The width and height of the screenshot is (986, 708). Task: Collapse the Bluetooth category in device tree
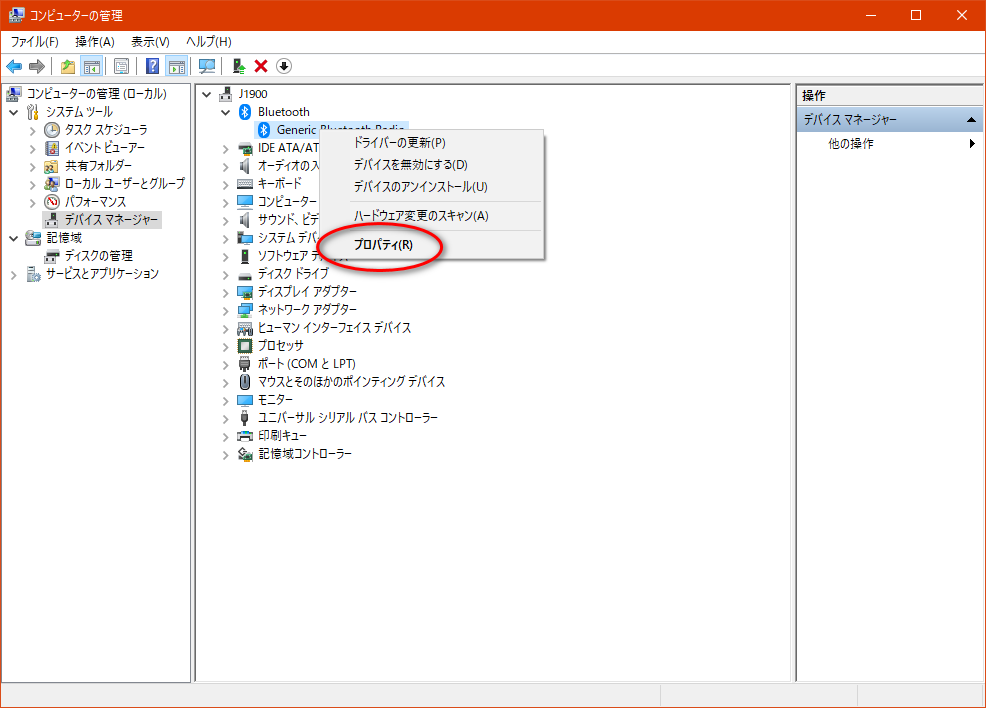[225, 112]
